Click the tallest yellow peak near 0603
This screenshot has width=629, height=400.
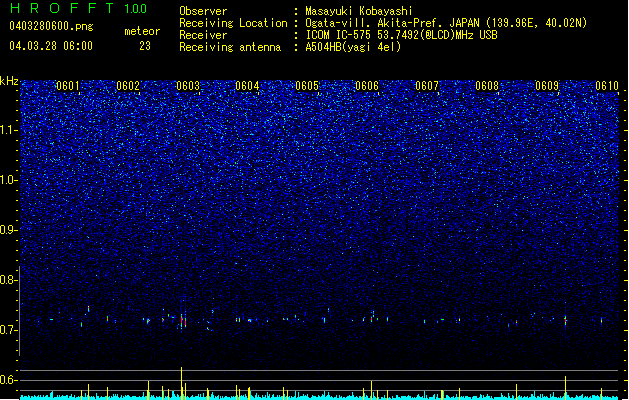[x=181, y=382]
